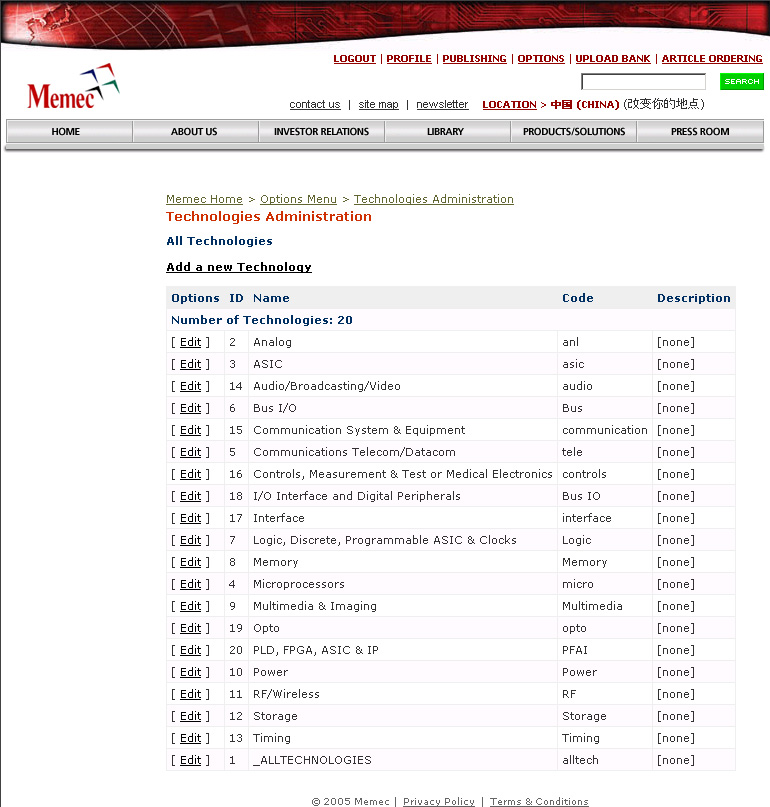
Task: Open the LIBRARY menu
Action: click(447, 131)
